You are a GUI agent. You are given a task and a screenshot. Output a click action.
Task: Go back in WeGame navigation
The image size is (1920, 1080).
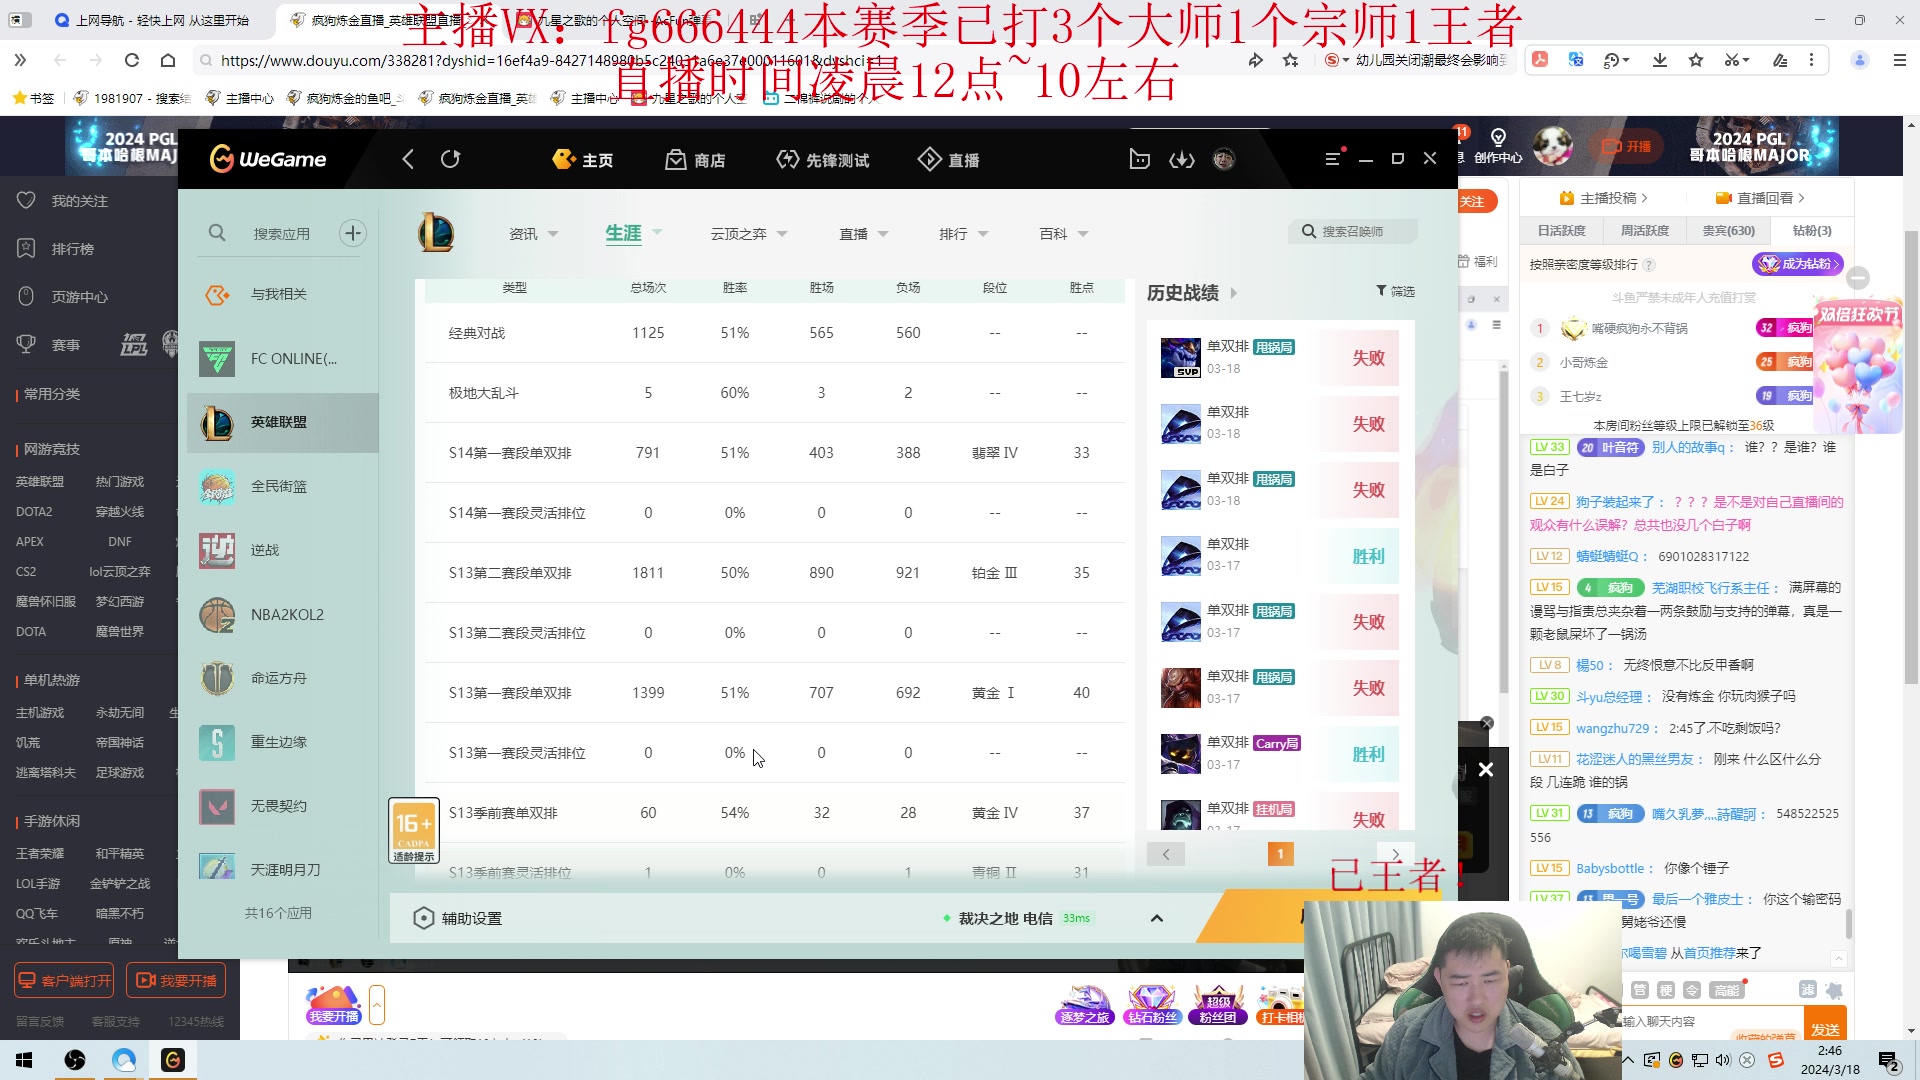point(408,159)
